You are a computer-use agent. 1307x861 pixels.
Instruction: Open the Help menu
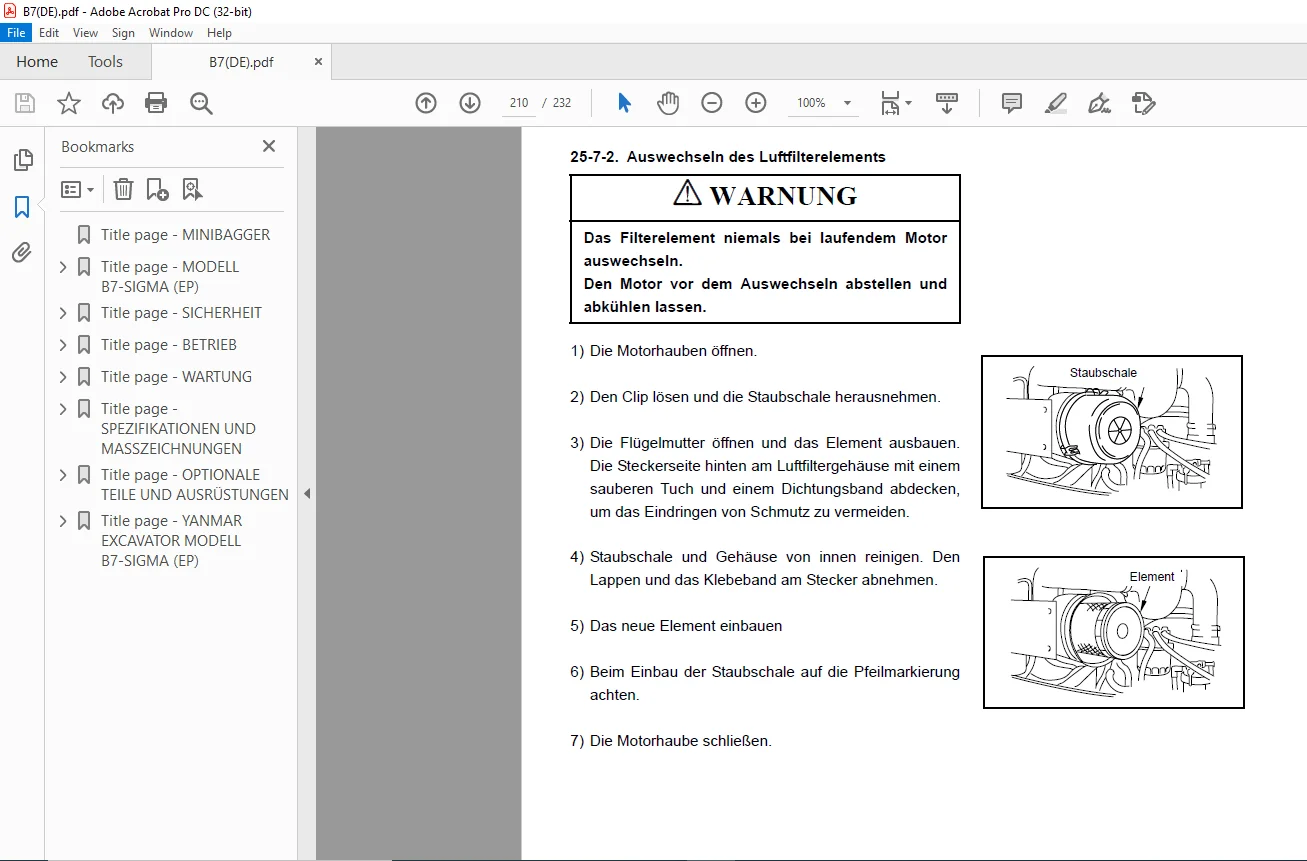point(219,33)
